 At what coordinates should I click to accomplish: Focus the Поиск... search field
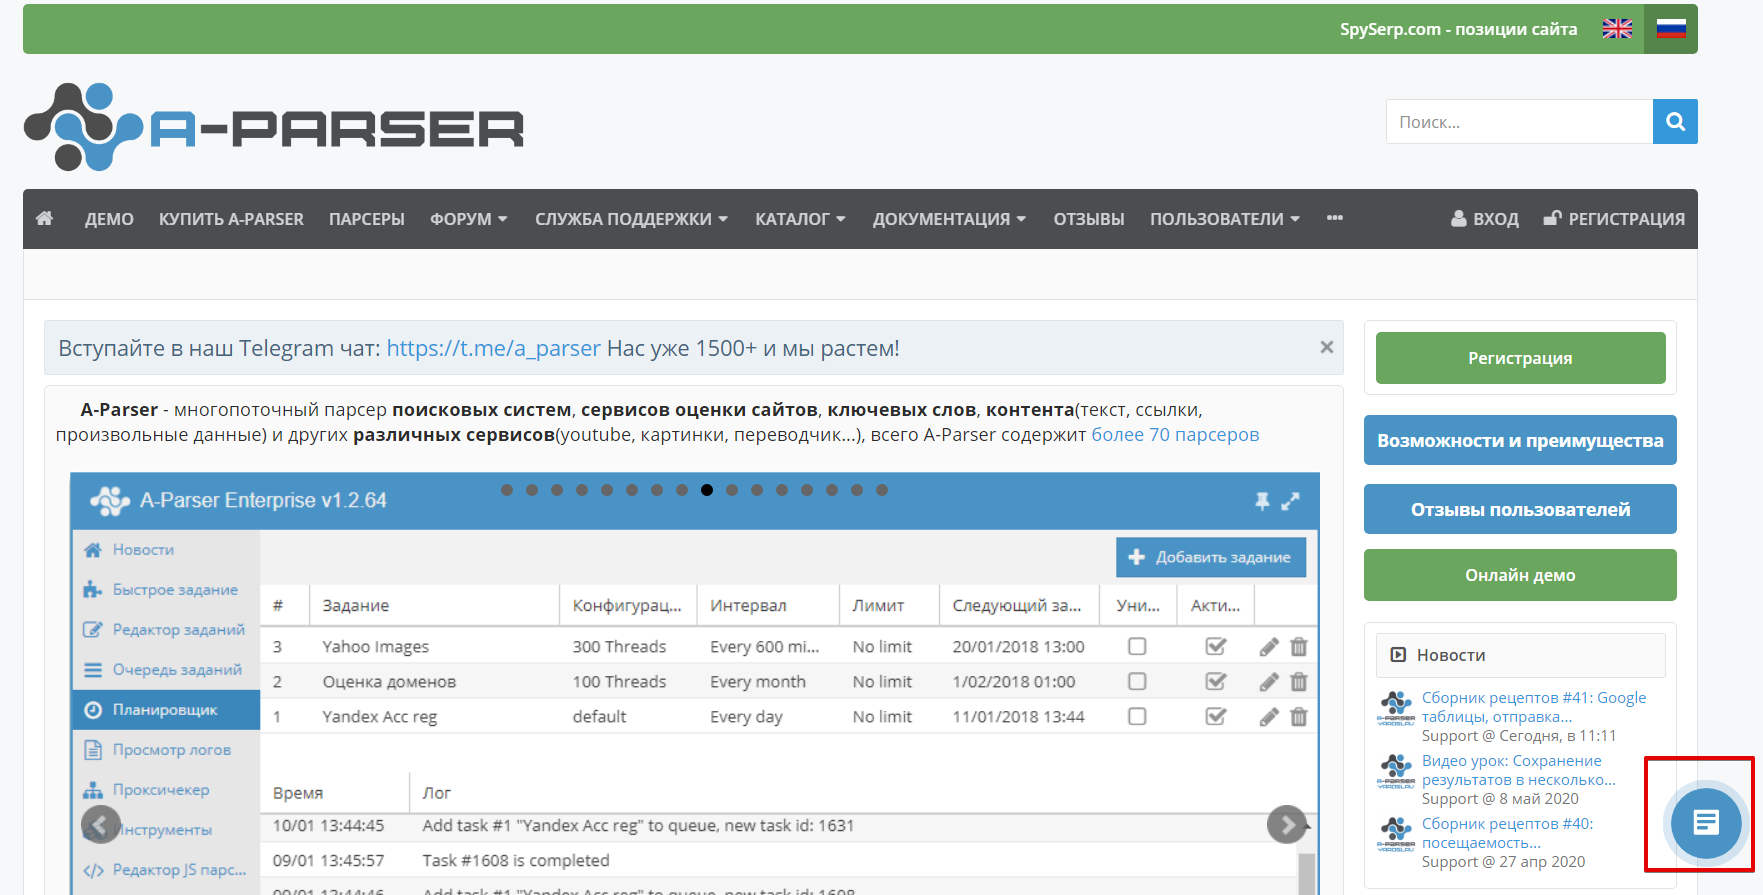click(1519, 122)
